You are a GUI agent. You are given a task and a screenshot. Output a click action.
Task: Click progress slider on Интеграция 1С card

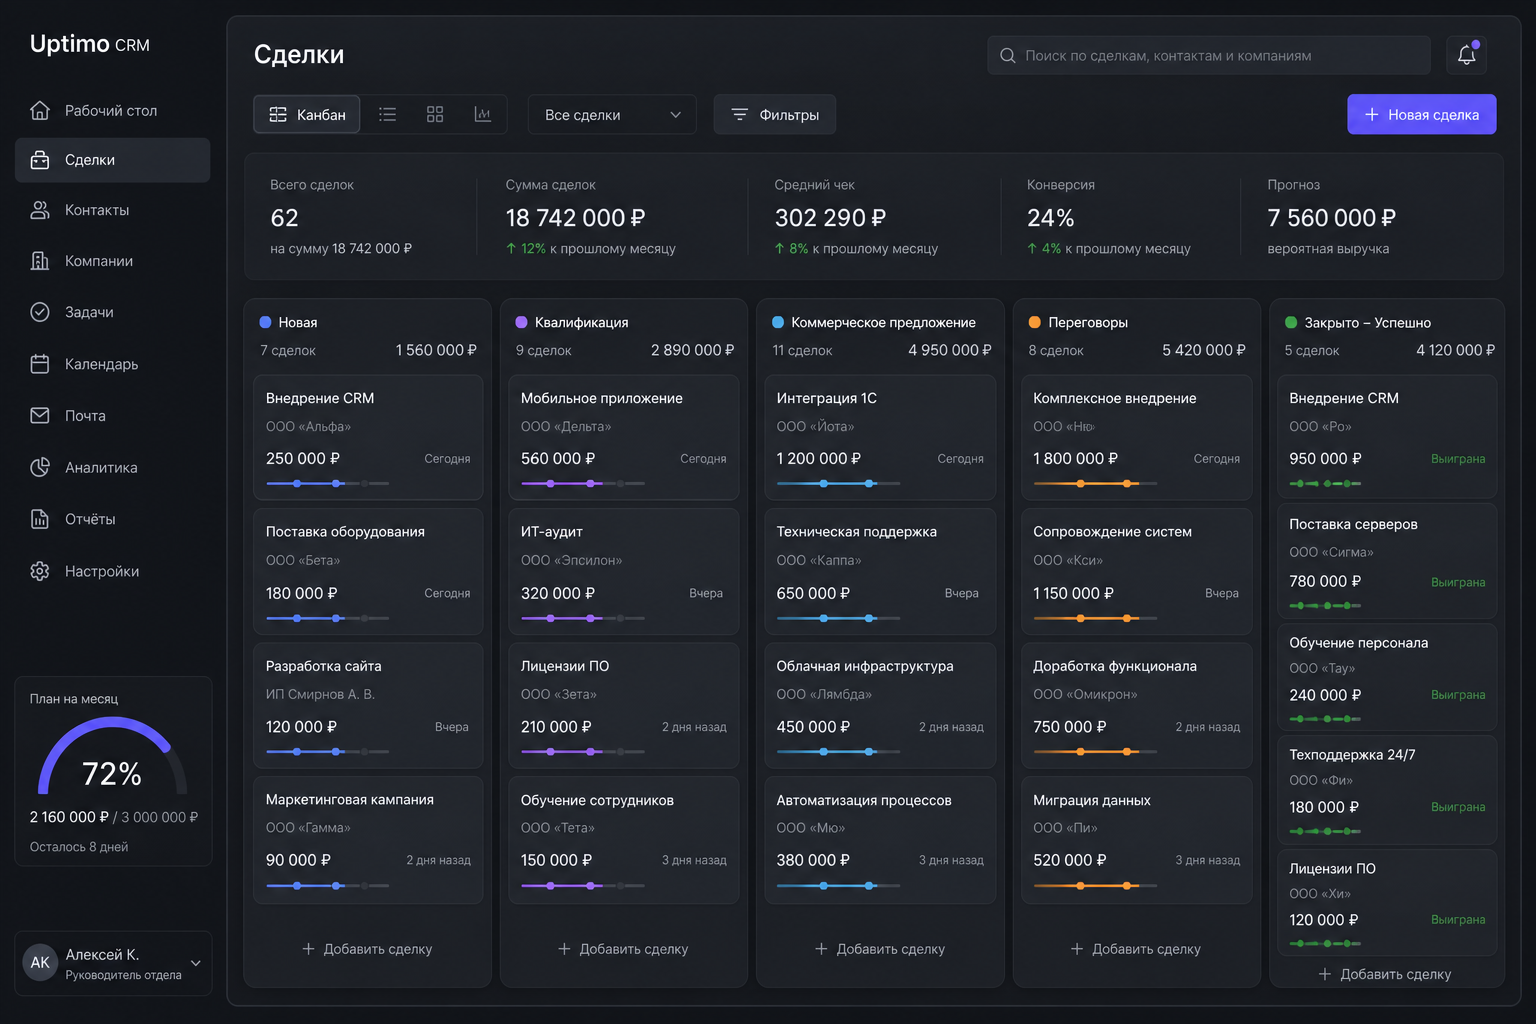point(838,483)
